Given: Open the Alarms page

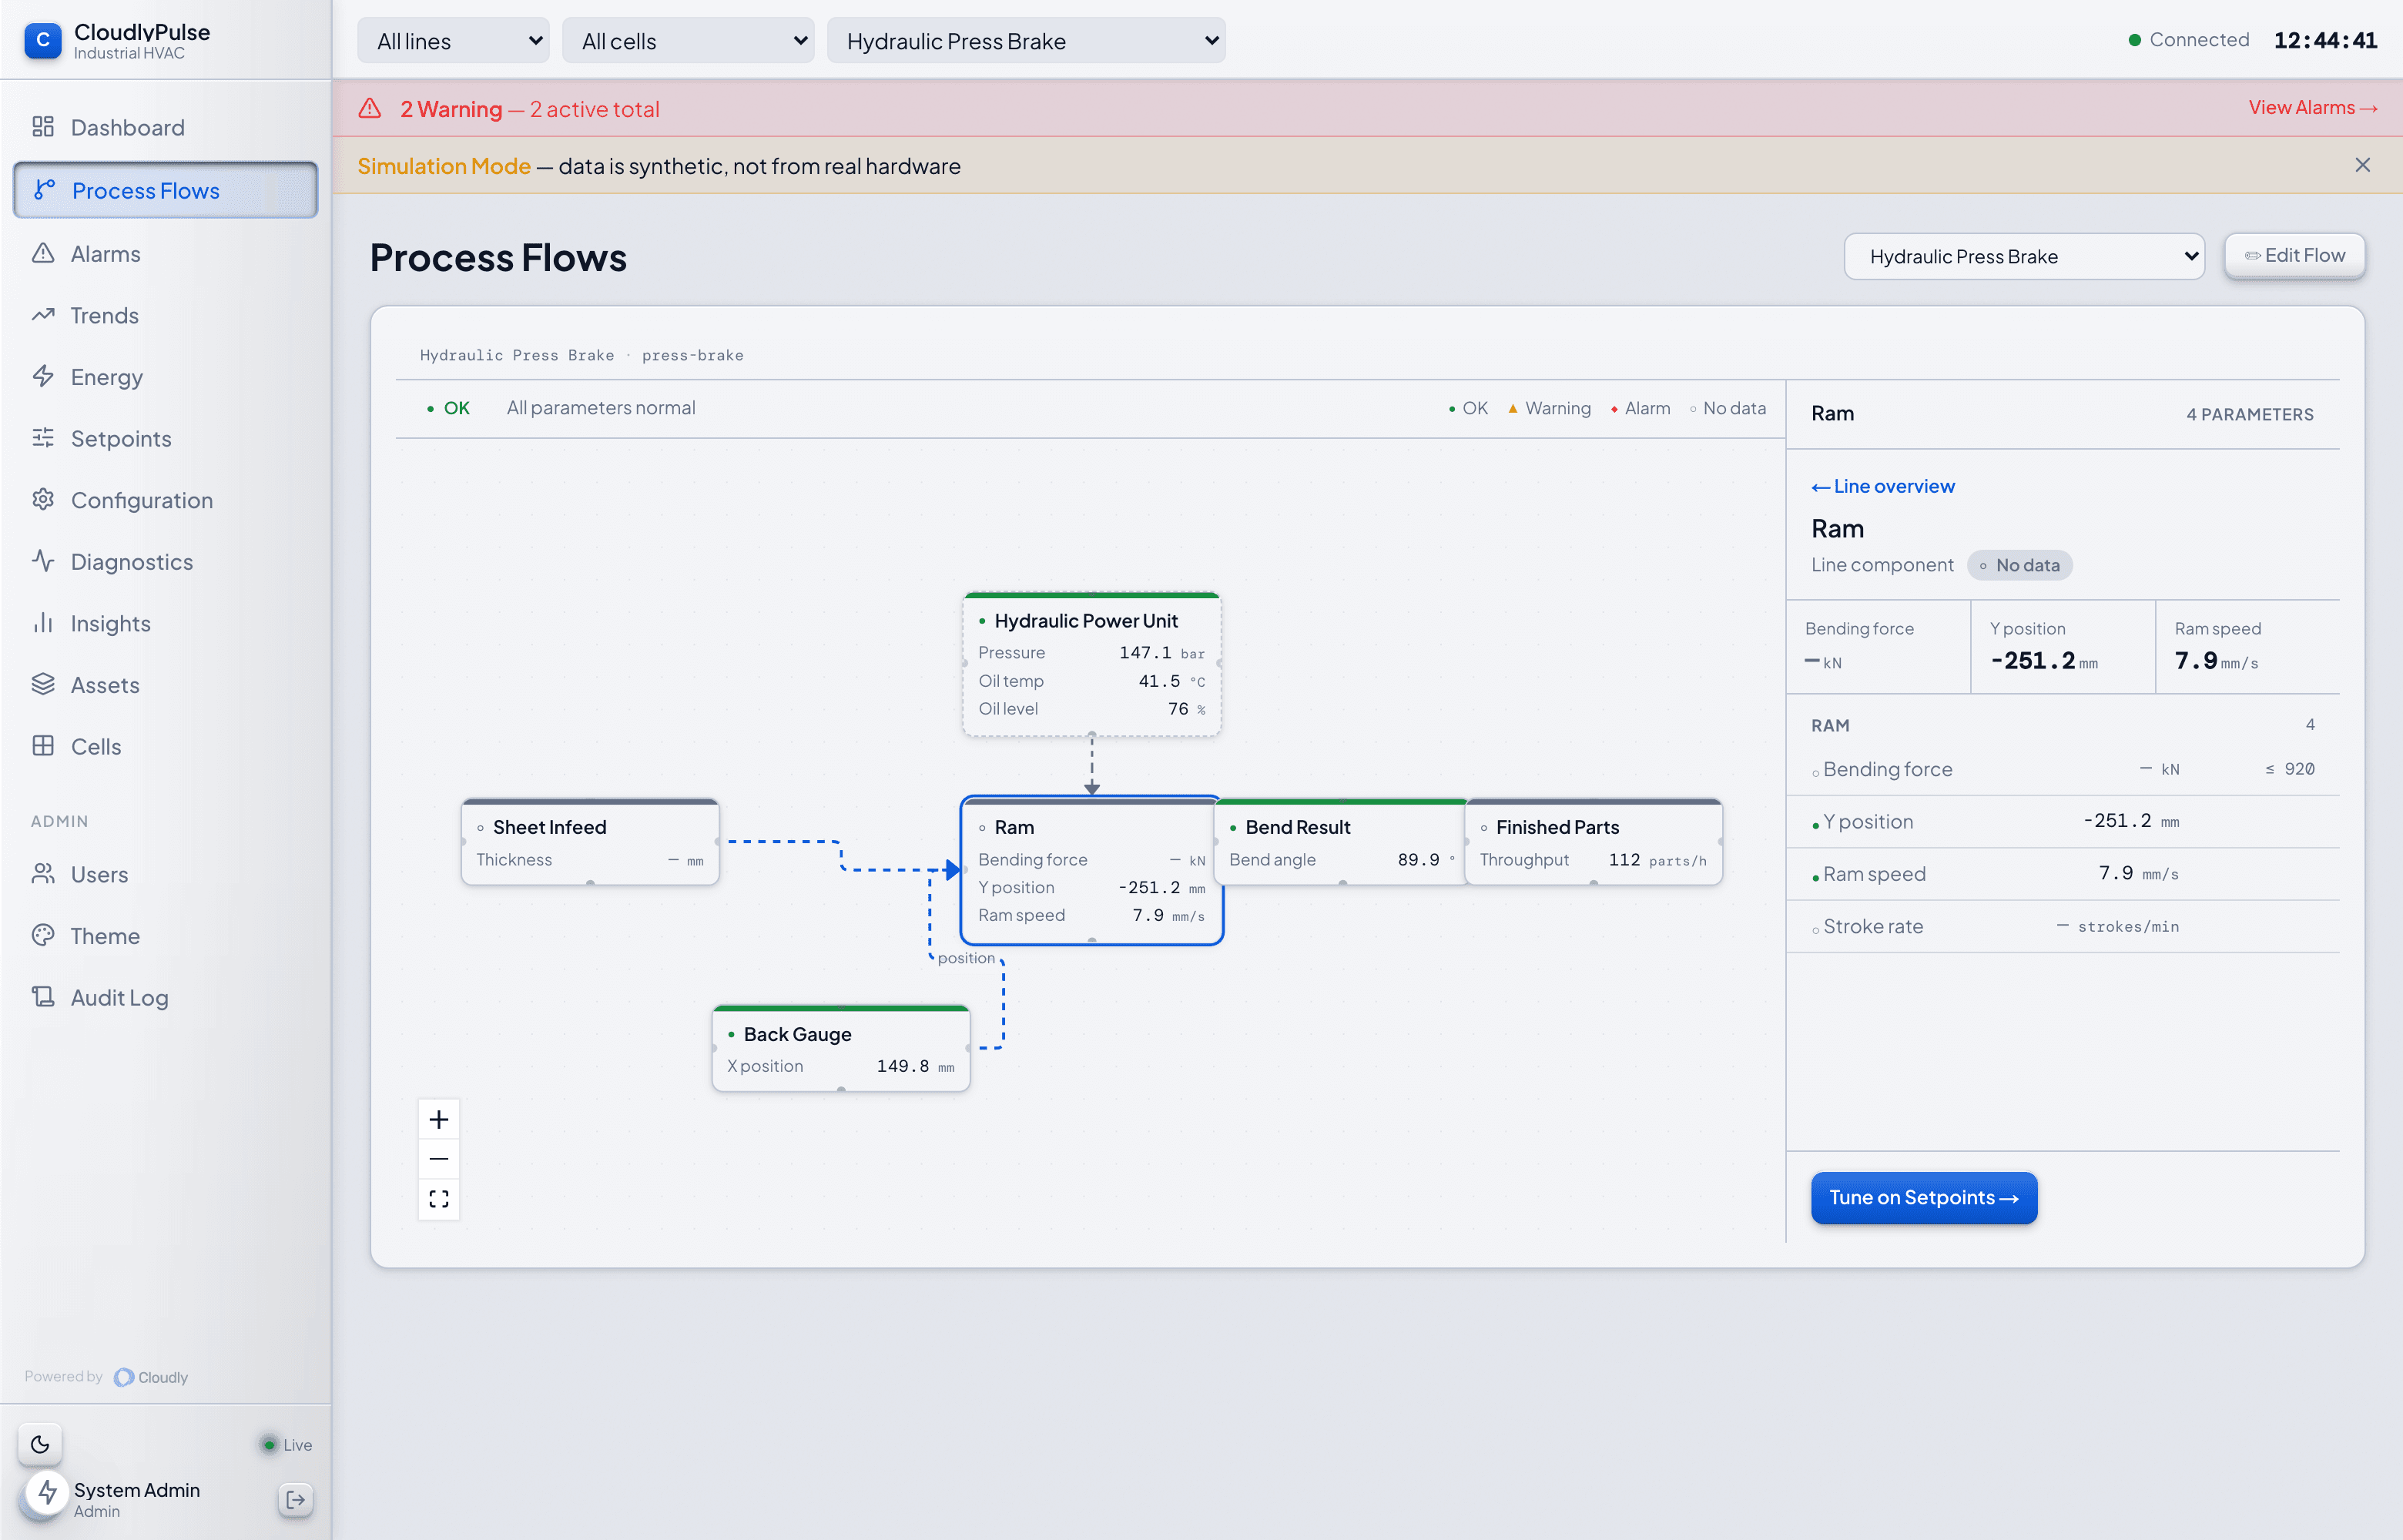Looking at the screenshot, I should click(x=165, y=254).
